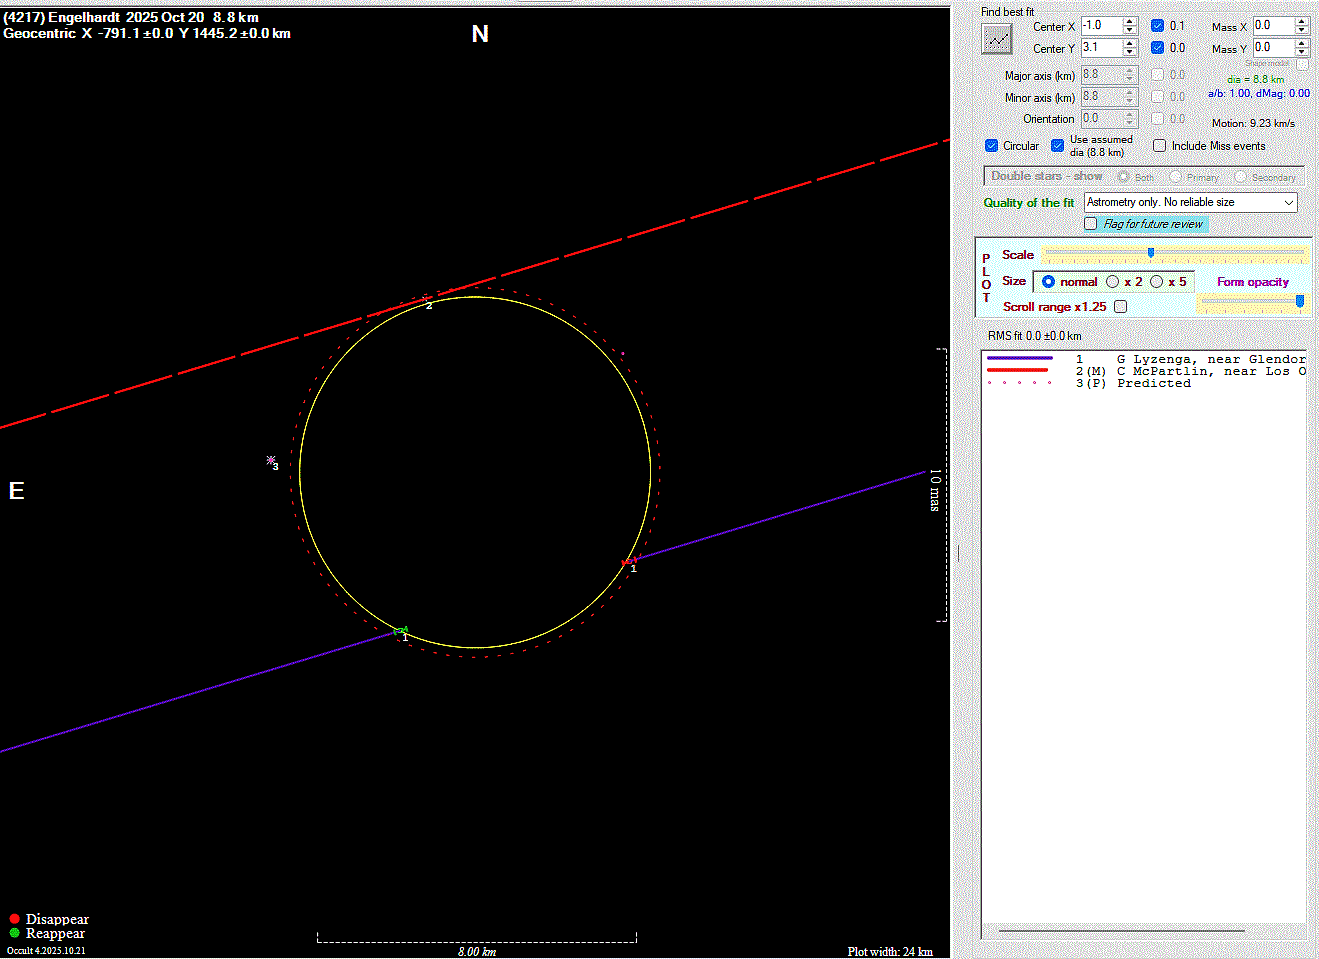This screenshot has width=1319, height=959.
Task: Decrease Mass Y with its down arrow
Action: pos(1301,52)
